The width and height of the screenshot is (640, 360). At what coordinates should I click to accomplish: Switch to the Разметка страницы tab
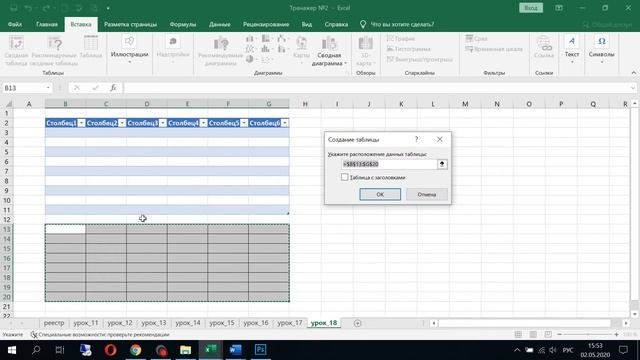point(130,24)
